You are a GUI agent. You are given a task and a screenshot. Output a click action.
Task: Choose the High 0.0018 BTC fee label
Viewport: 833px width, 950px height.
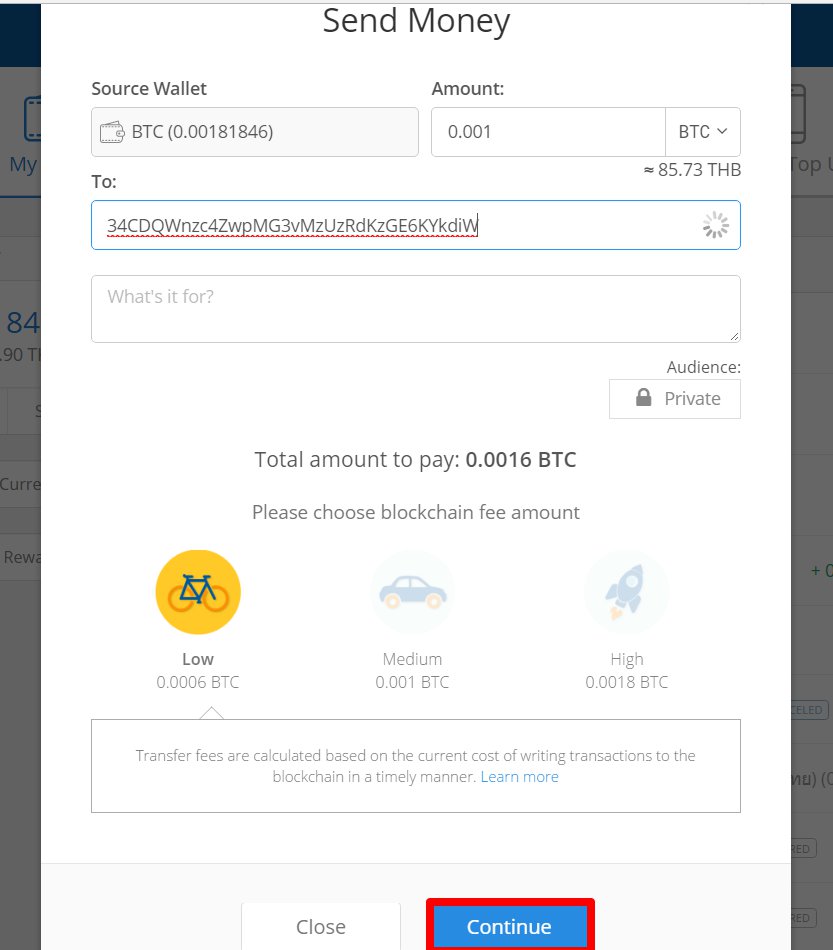(626, 671)
